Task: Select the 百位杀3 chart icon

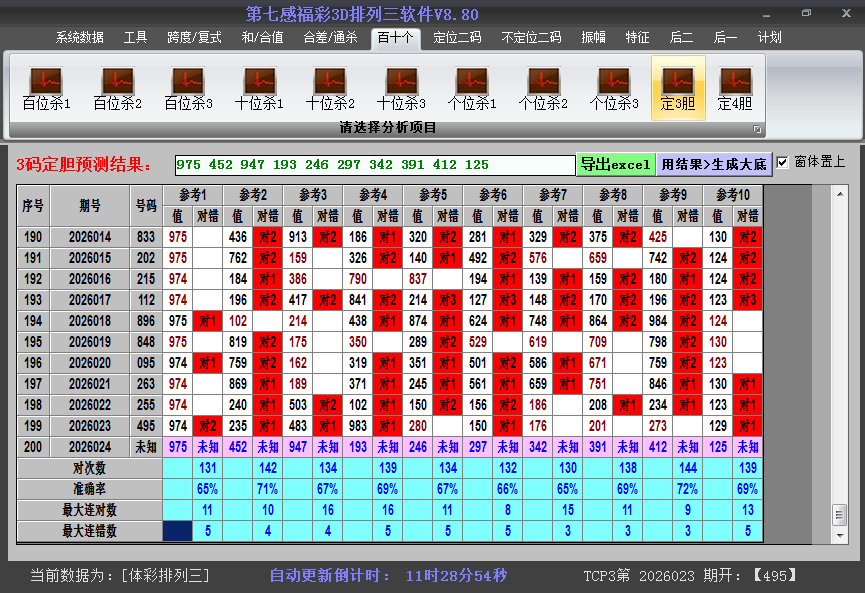Action: coord(188,88)
